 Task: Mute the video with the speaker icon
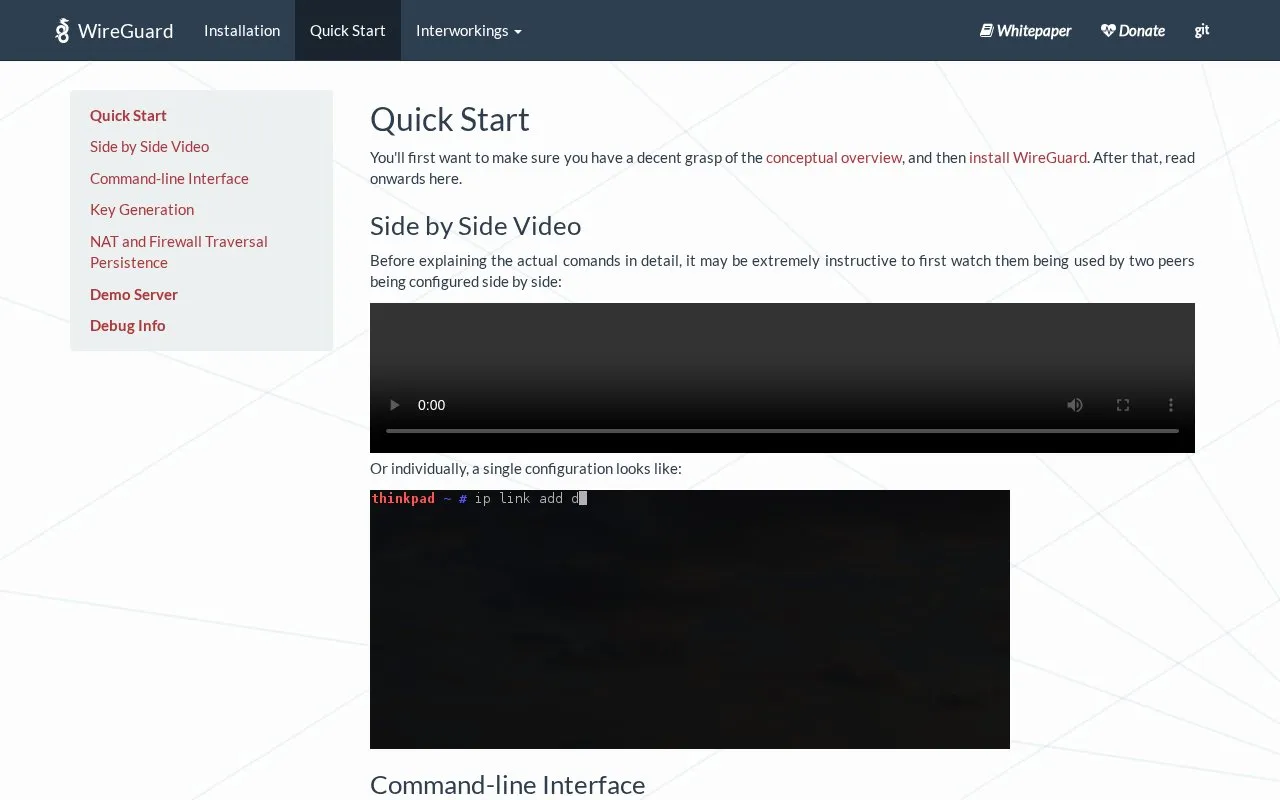1075,405
